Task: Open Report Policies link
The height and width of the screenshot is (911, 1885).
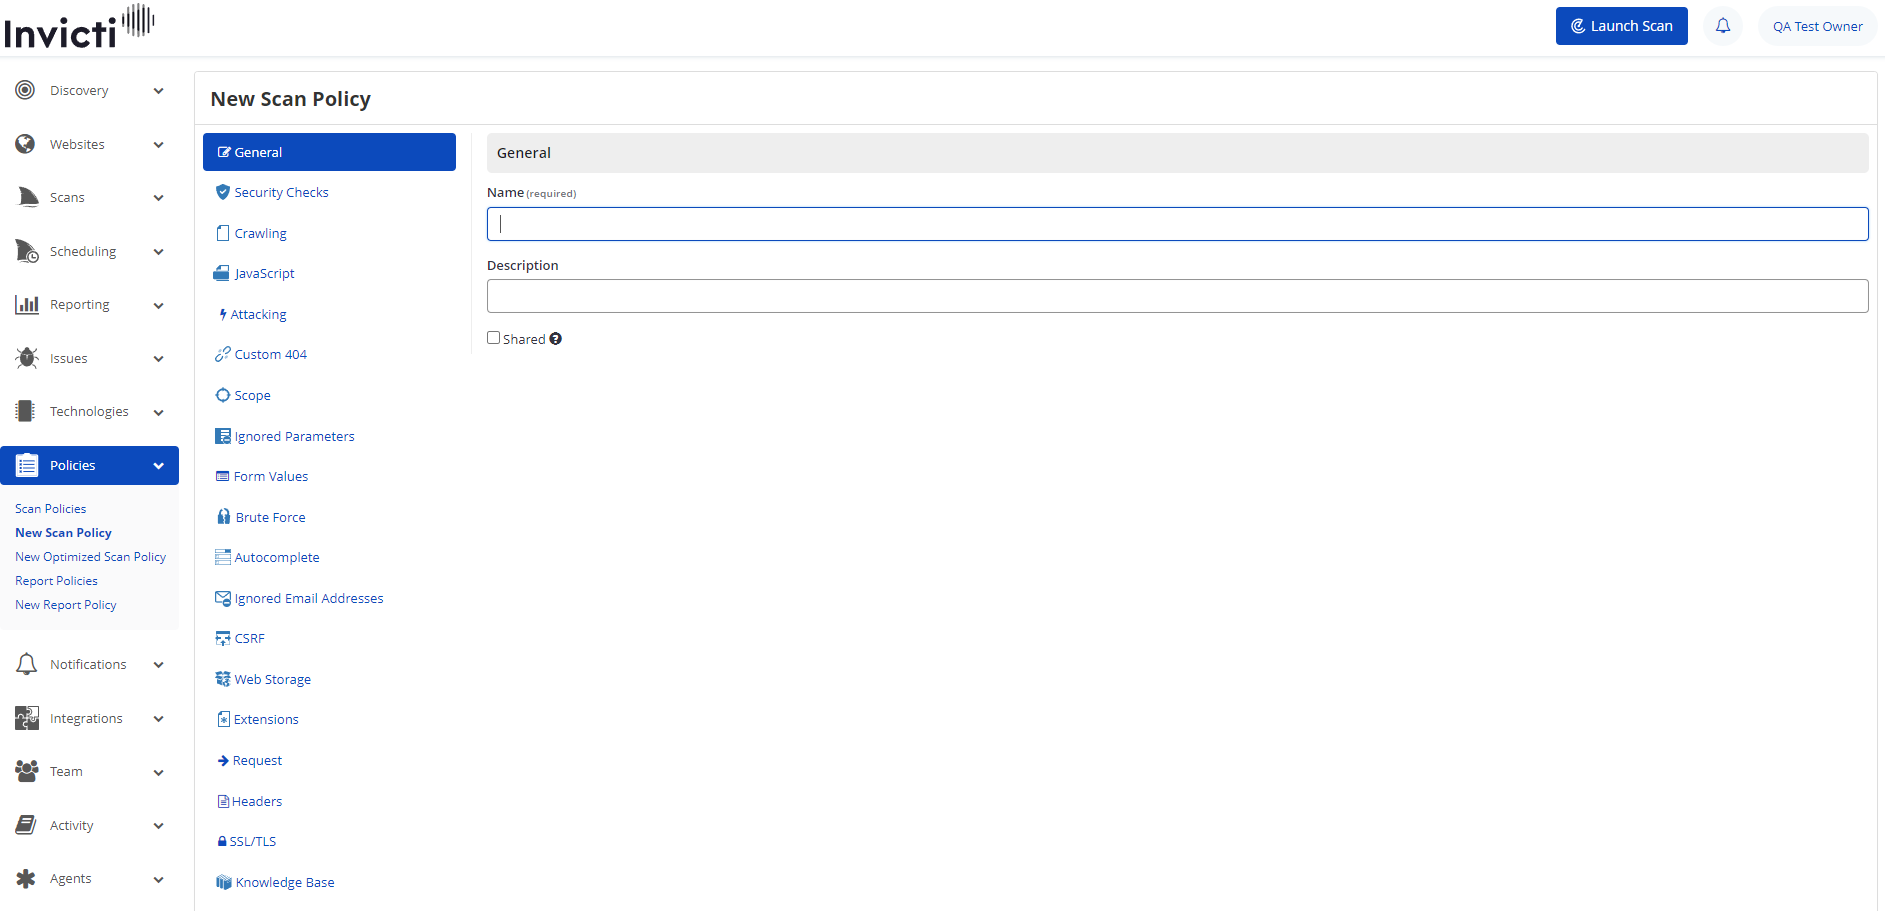Action: click(x=57, y=581)
